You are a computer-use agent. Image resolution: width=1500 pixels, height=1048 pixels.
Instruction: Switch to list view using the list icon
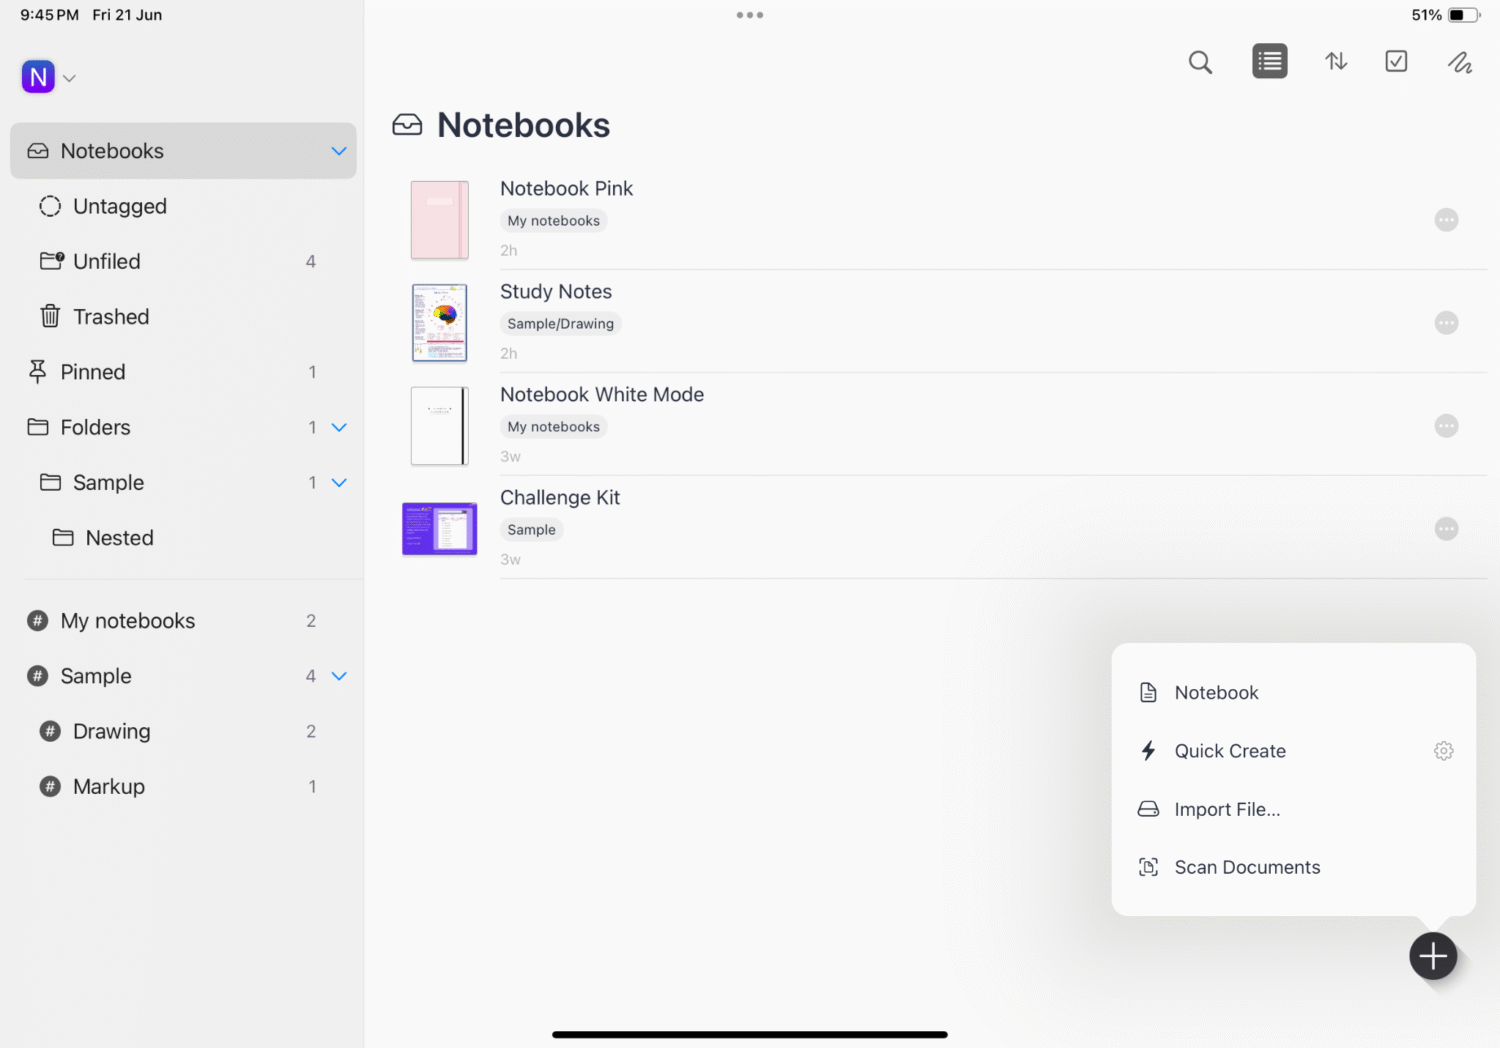point(1269,61)
